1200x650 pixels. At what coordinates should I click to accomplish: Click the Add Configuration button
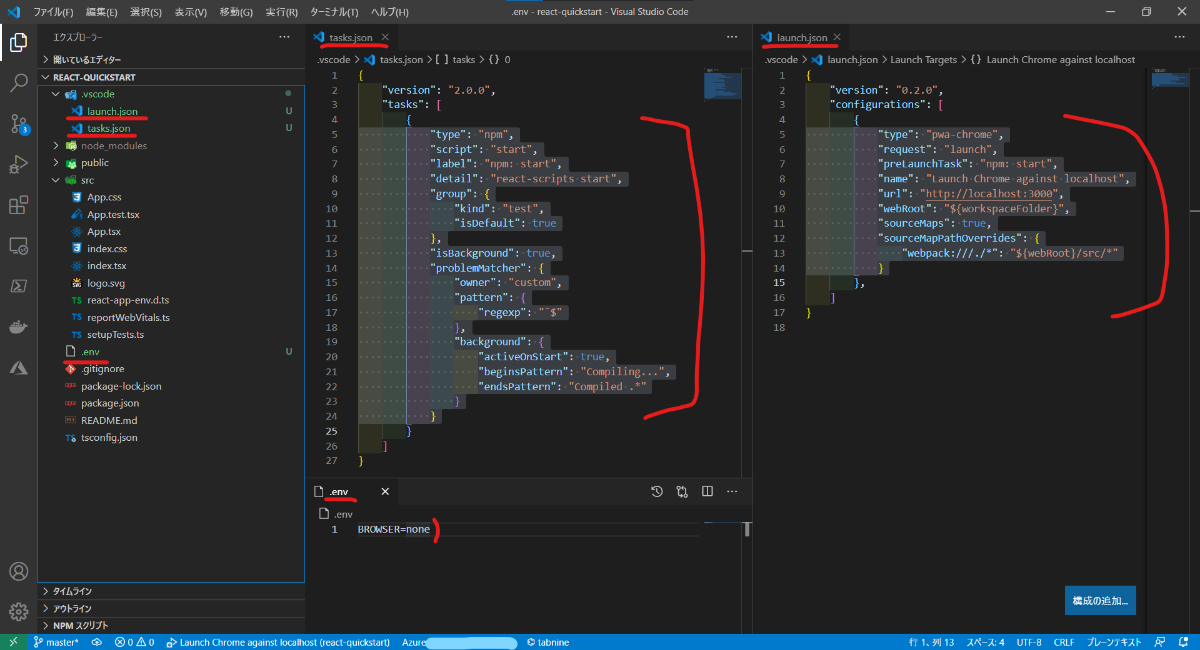[x=1100, y=601]
